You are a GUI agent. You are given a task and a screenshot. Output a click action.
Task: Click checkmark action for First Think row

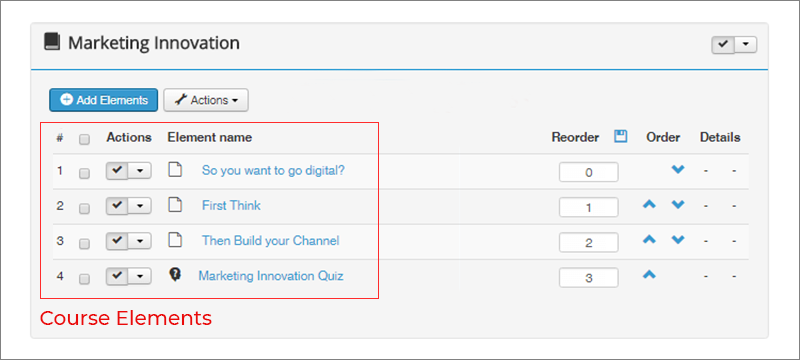(x=117, y=206)
